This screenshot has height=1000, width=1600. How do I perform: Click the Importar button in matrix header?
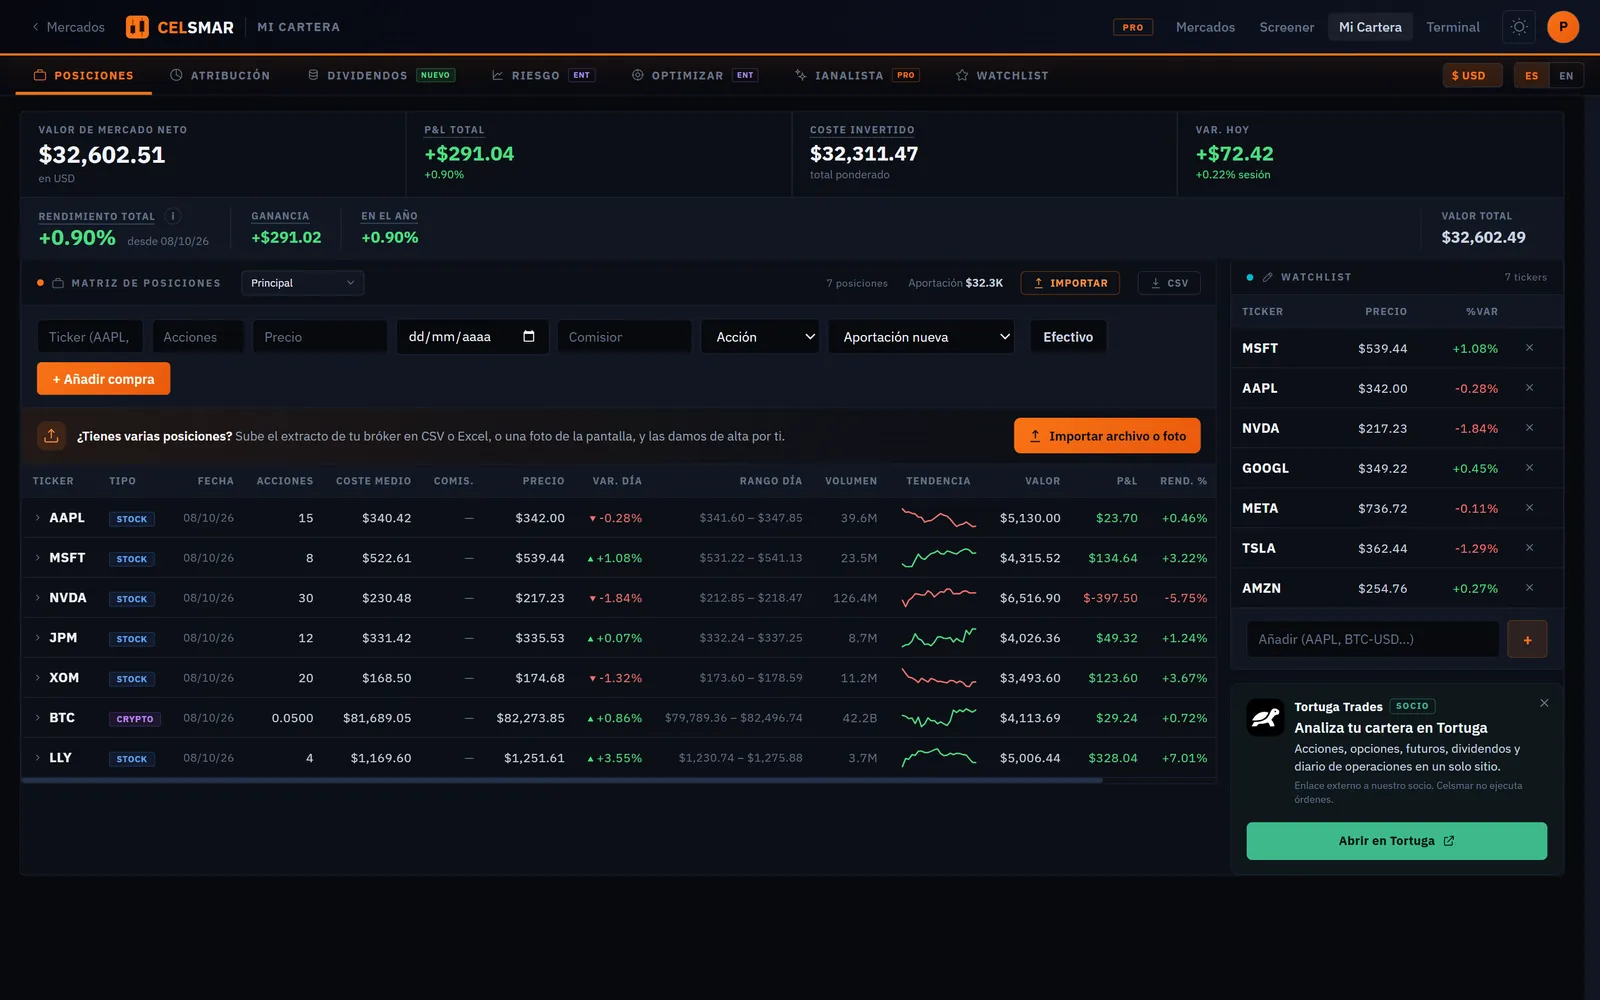tap(1070, 283)
